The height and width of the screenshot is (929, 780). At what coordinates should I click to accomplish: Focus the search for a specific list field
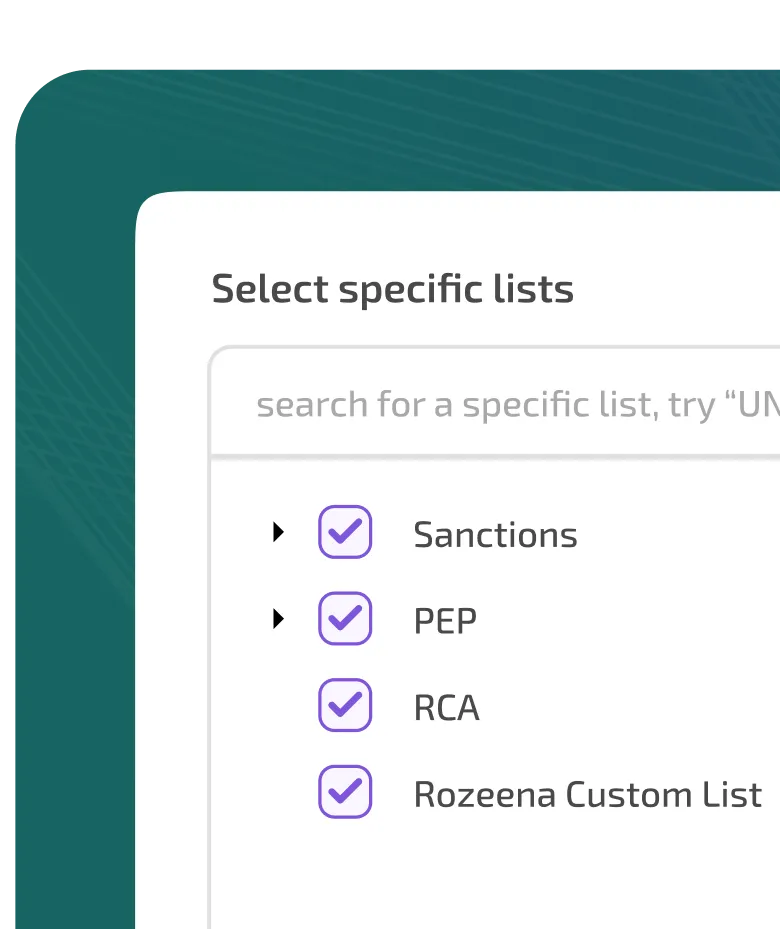click(500, 404)
